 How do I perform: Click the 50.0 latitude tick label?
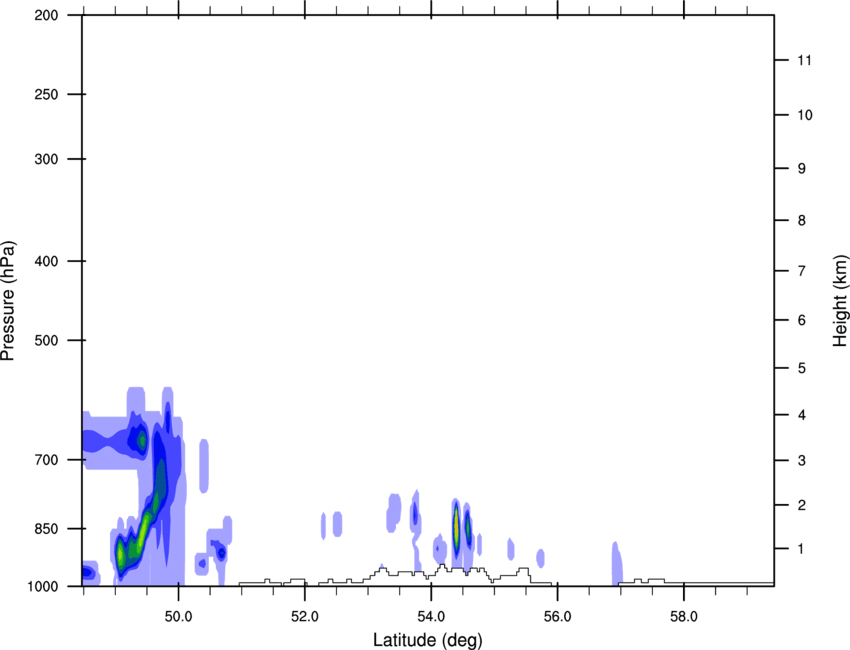[178, 617]
